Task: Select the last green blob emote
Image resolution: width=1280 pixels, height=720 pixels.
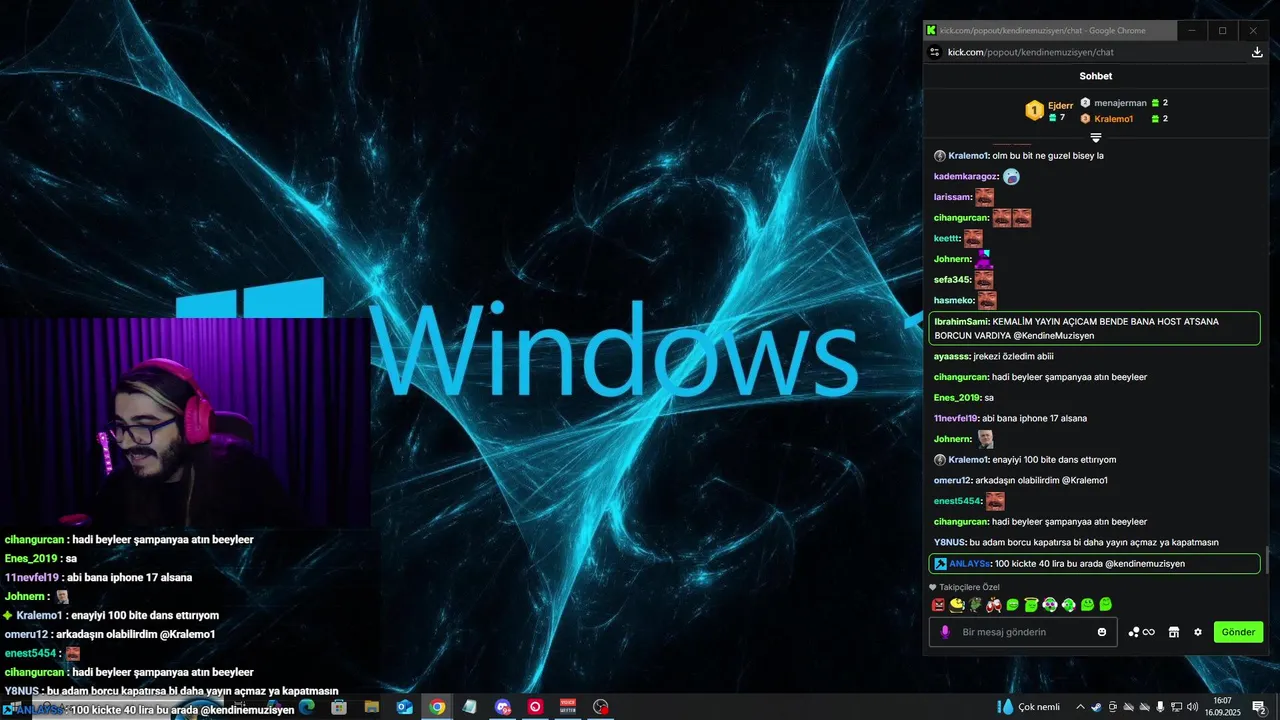Action: [x=1105, y=604]
